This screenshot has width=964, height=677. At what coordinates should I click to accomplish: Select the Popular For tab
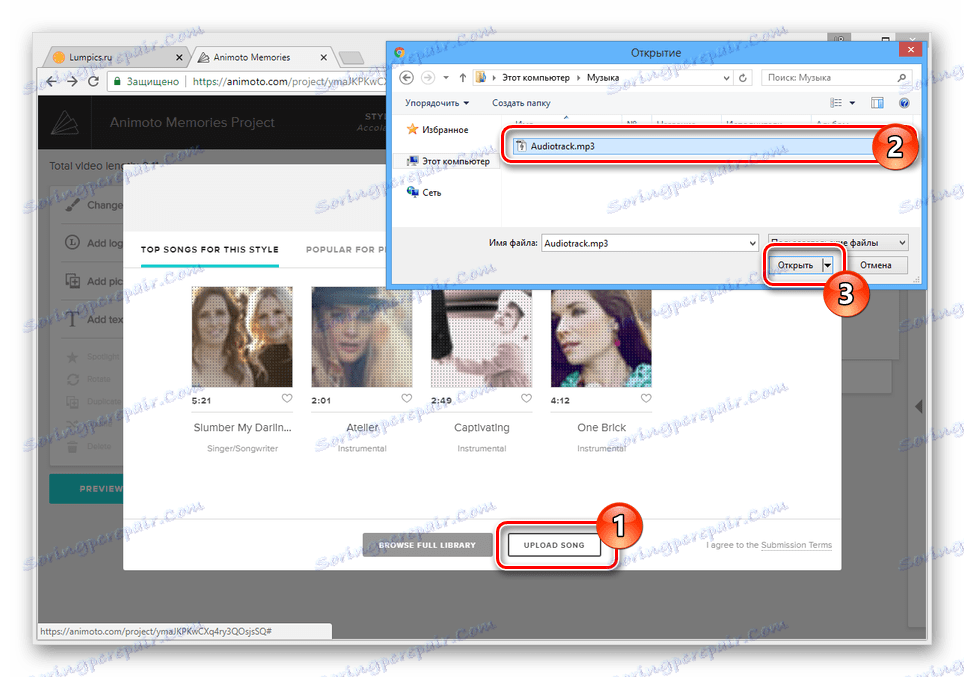click(x=346, y=250)
